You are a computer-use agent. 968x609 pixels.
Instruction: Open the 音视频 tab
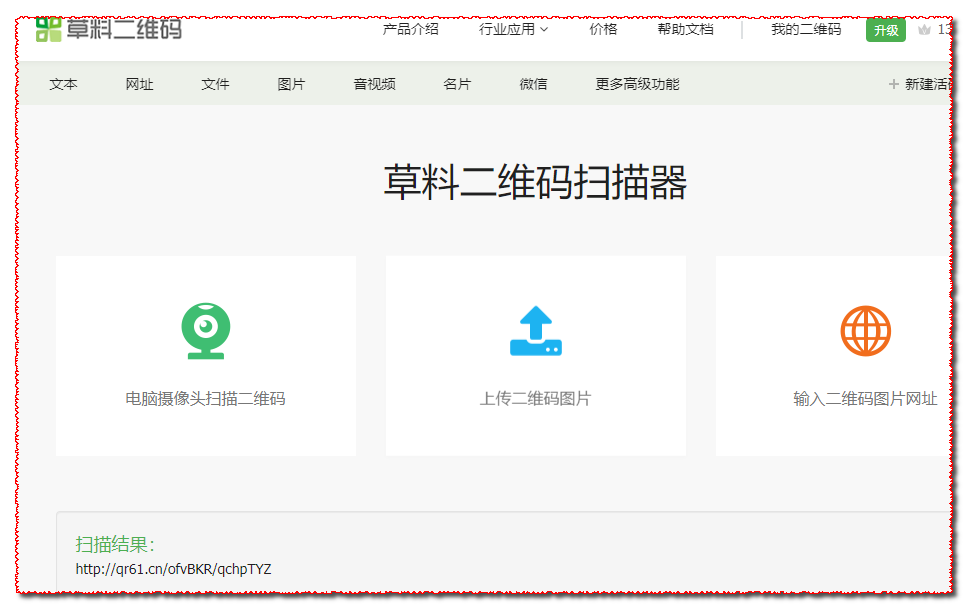pyautogui.click(x=374, y=84)
